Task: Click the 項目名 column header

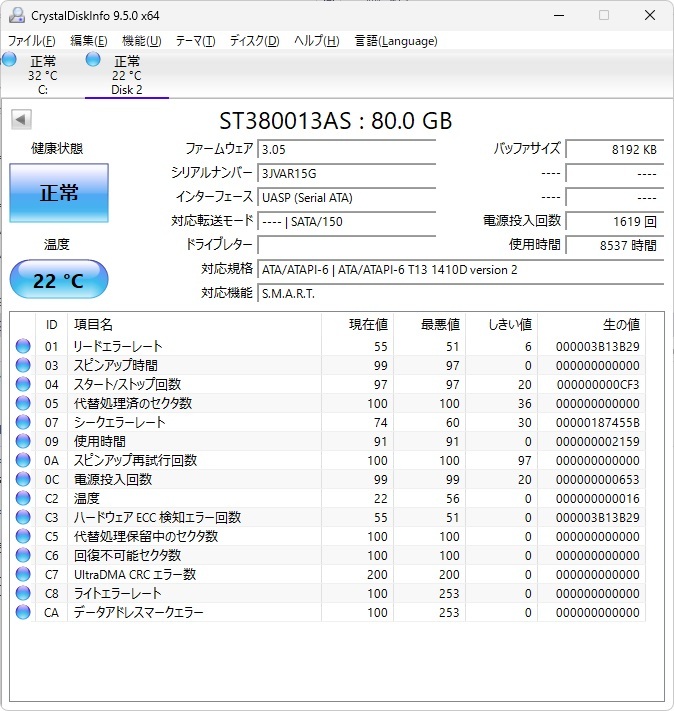Action: (x=94, y=325)
